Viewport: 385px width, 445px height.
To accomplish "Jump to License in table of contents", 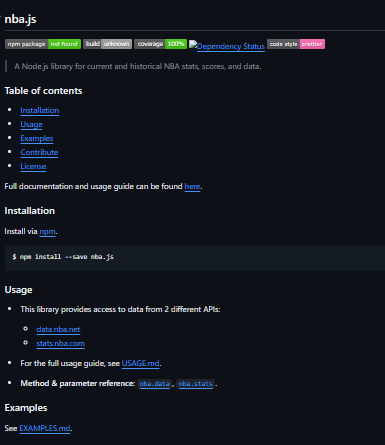I will 33,166.
